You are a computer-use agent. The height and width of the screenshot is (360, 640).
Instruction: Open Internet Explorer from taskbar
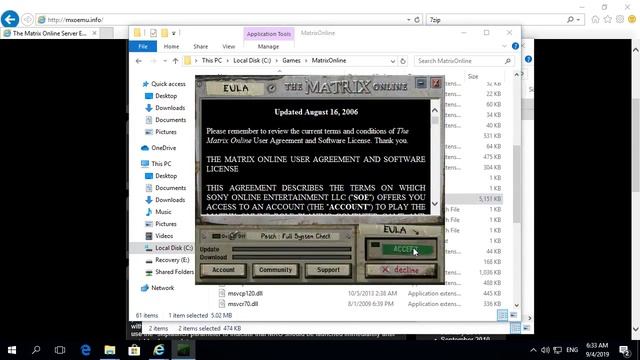pyautogui.click(x=158, y=350)
